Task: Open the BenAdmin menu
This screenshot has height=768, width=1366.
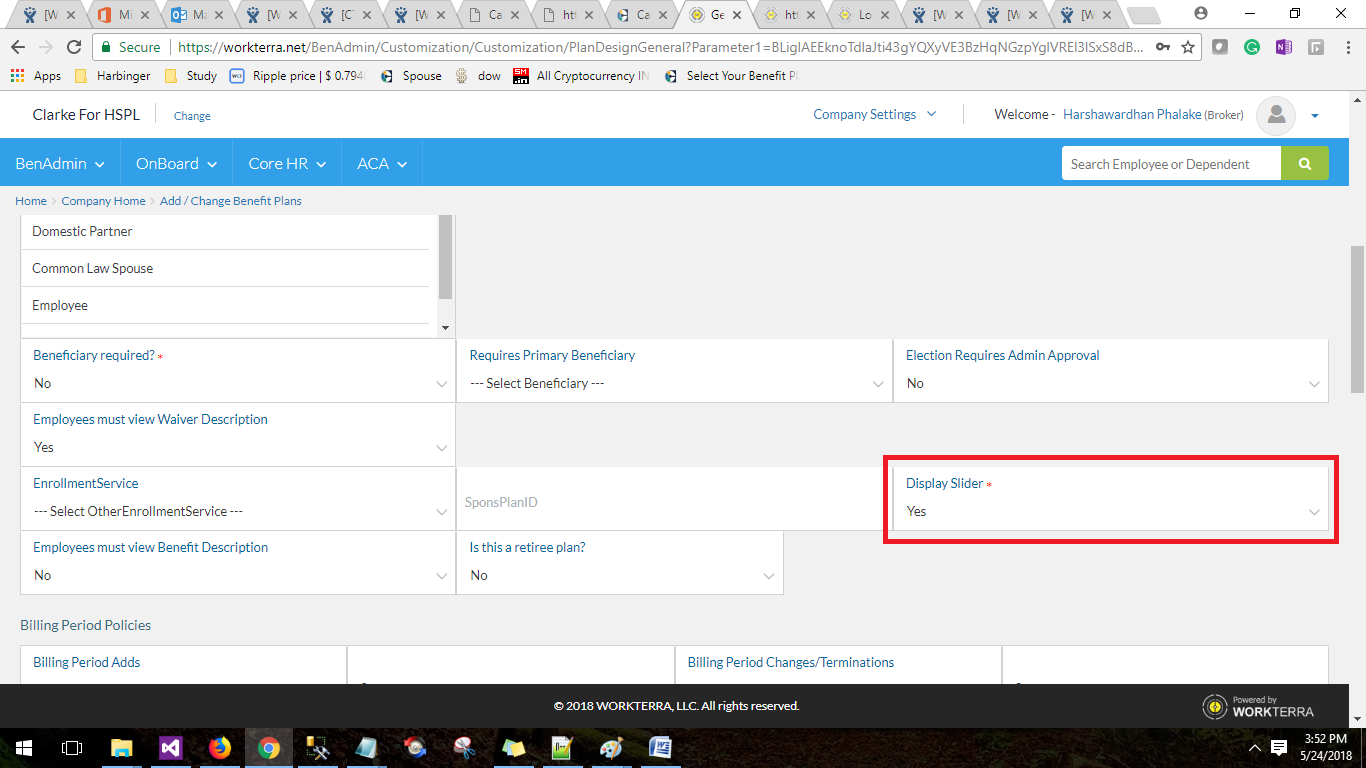Action: click(60, 163)
